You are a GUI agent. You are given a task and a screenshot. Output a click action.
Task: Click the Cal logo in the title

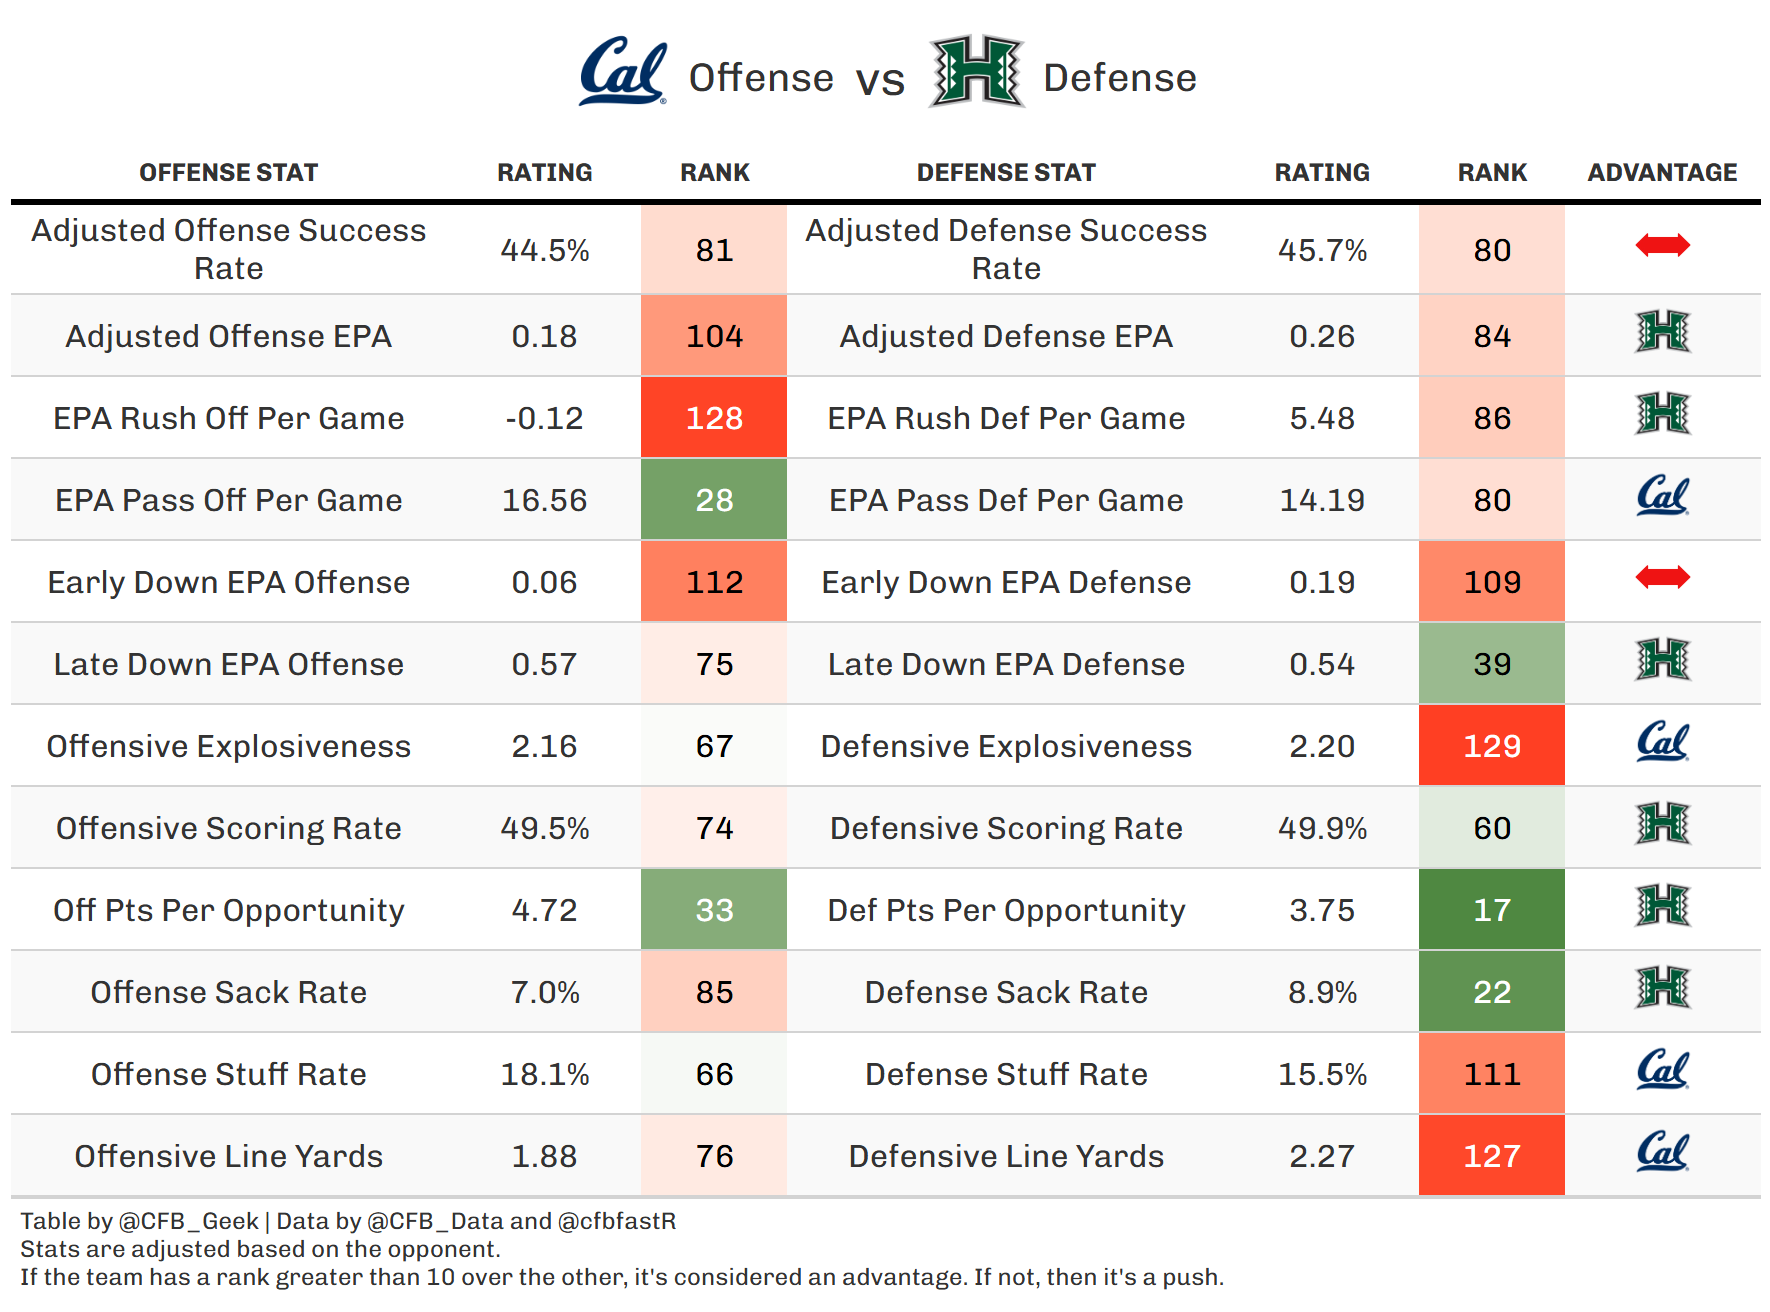622,72
